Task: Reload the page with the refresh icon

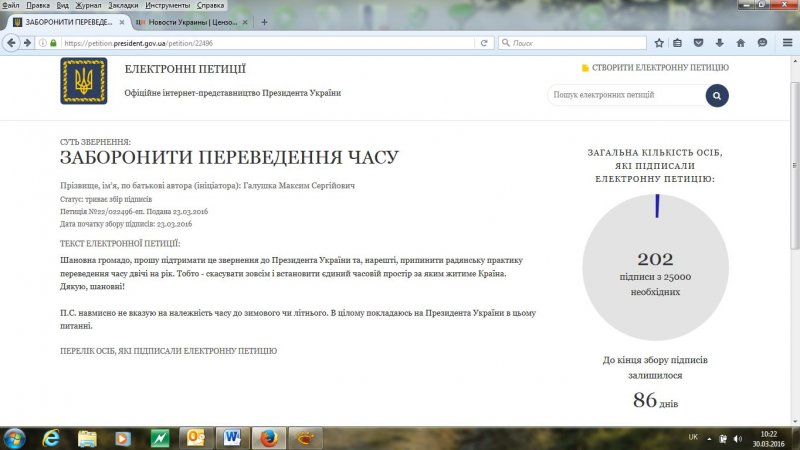Action: click(x=484, y=43)
